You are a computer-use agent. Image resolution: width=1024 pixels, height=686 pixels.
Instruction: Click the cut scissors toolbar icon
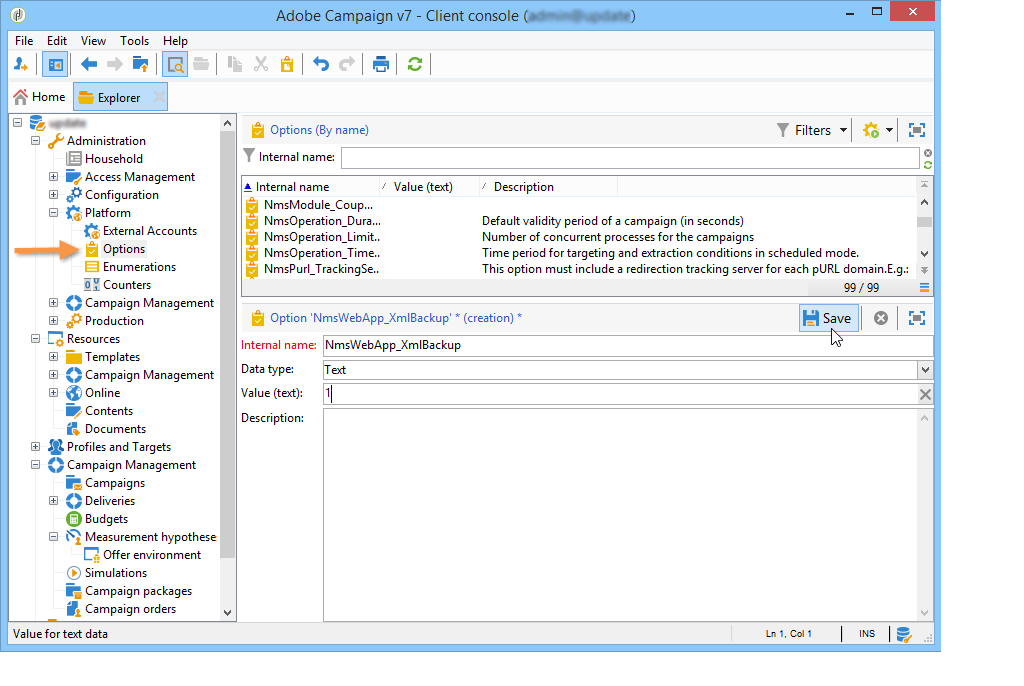[x=261, y=64]
